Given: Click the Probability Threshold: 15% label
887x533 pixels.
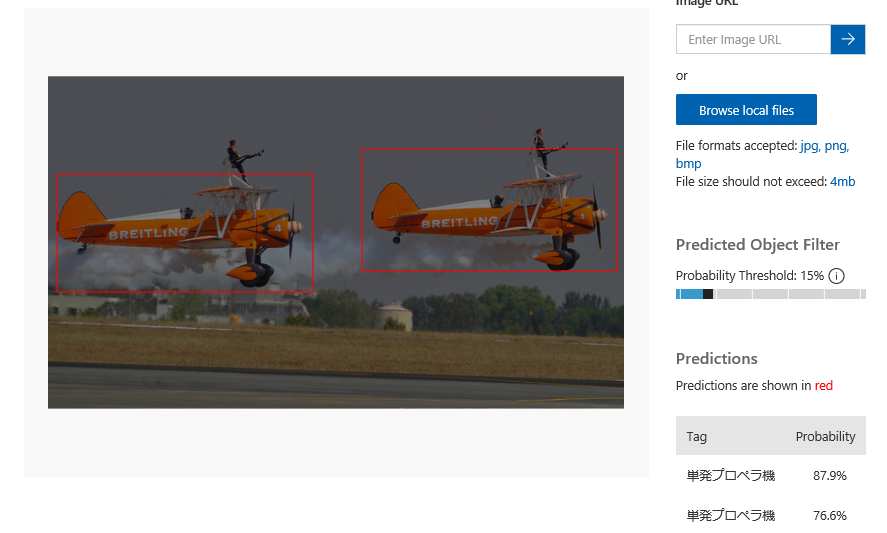Looking at the screenshot, I should click(750, 276).
